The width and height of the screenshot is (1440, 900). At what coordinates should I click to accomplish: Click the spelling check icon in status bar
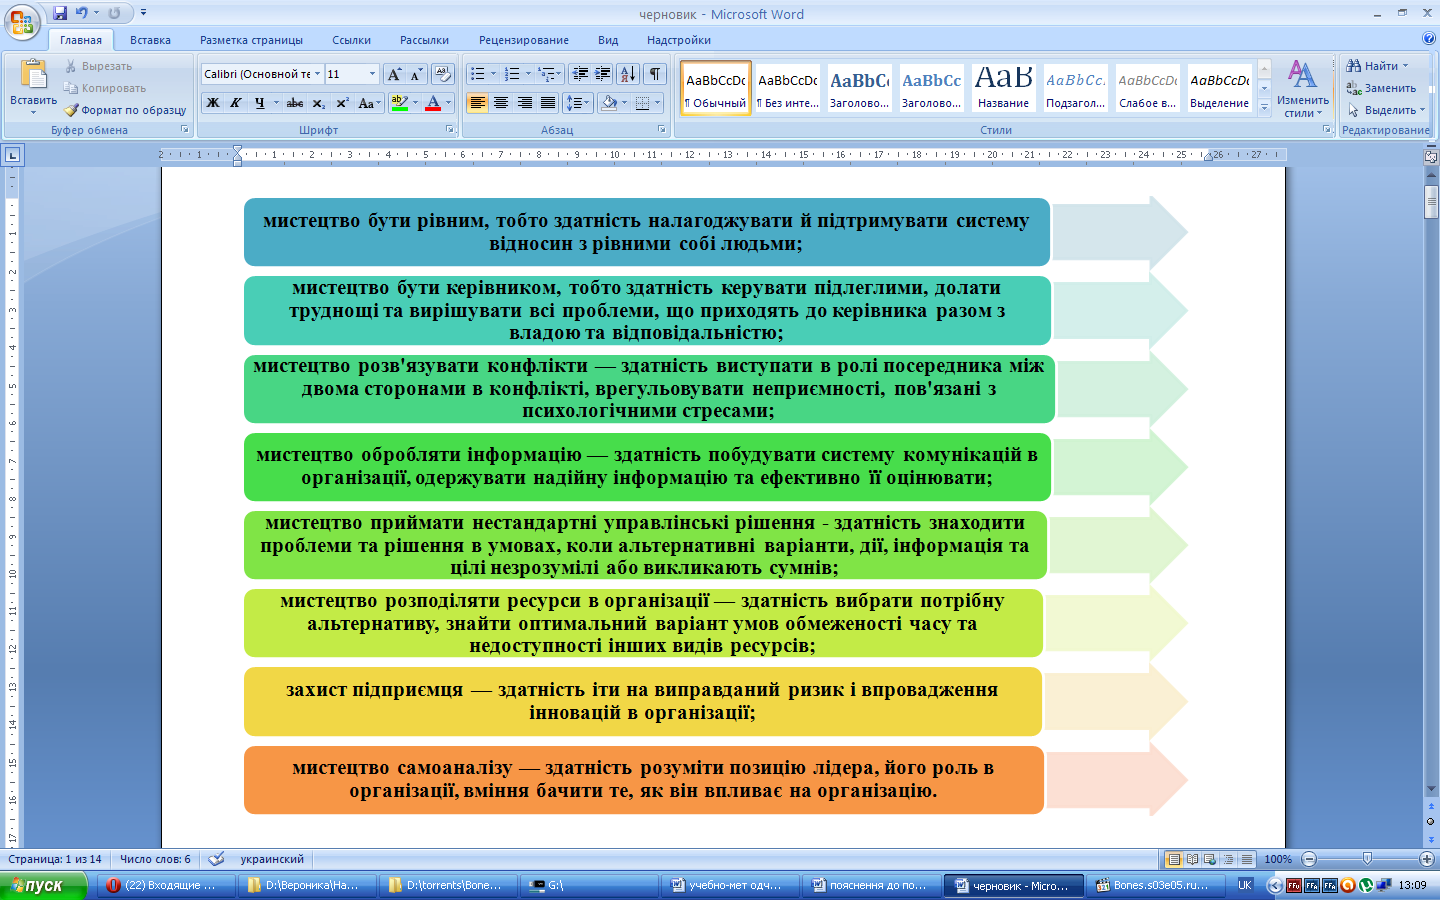coord(216,859)
